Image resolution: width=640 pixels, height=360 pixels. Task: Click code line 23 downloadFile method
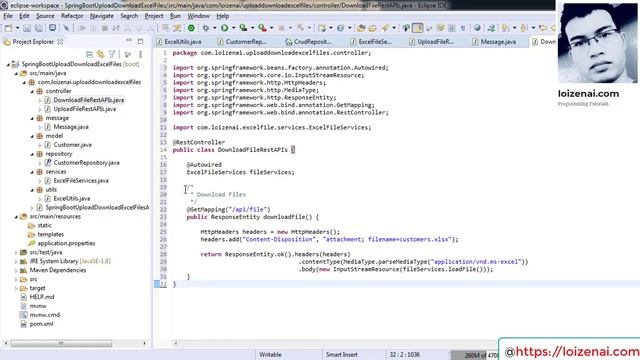[x=253, y=217]
